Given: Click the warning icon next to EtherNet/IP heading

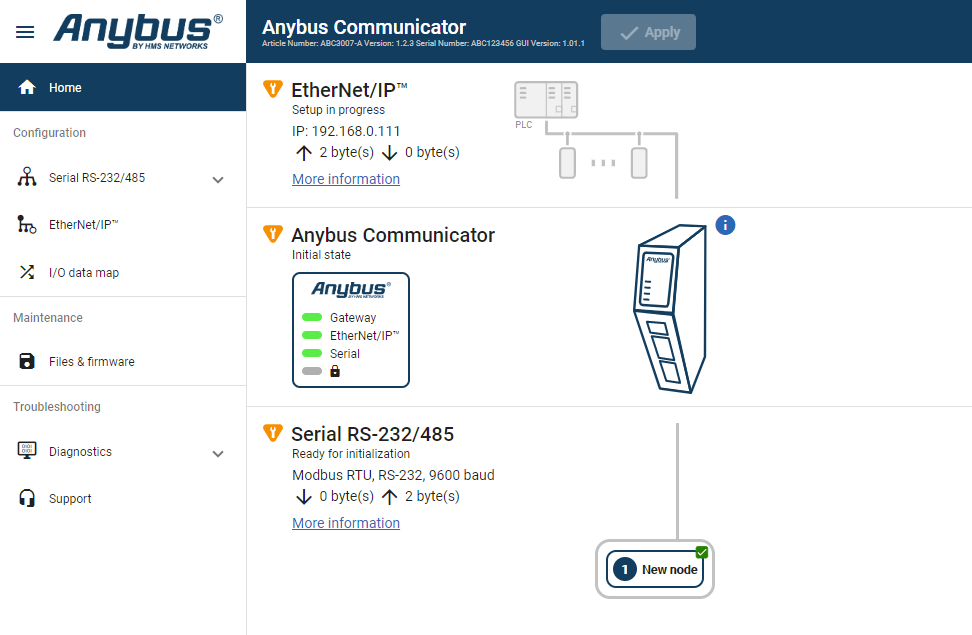Looking at the screenshot, I should click(x=272, y=89).
